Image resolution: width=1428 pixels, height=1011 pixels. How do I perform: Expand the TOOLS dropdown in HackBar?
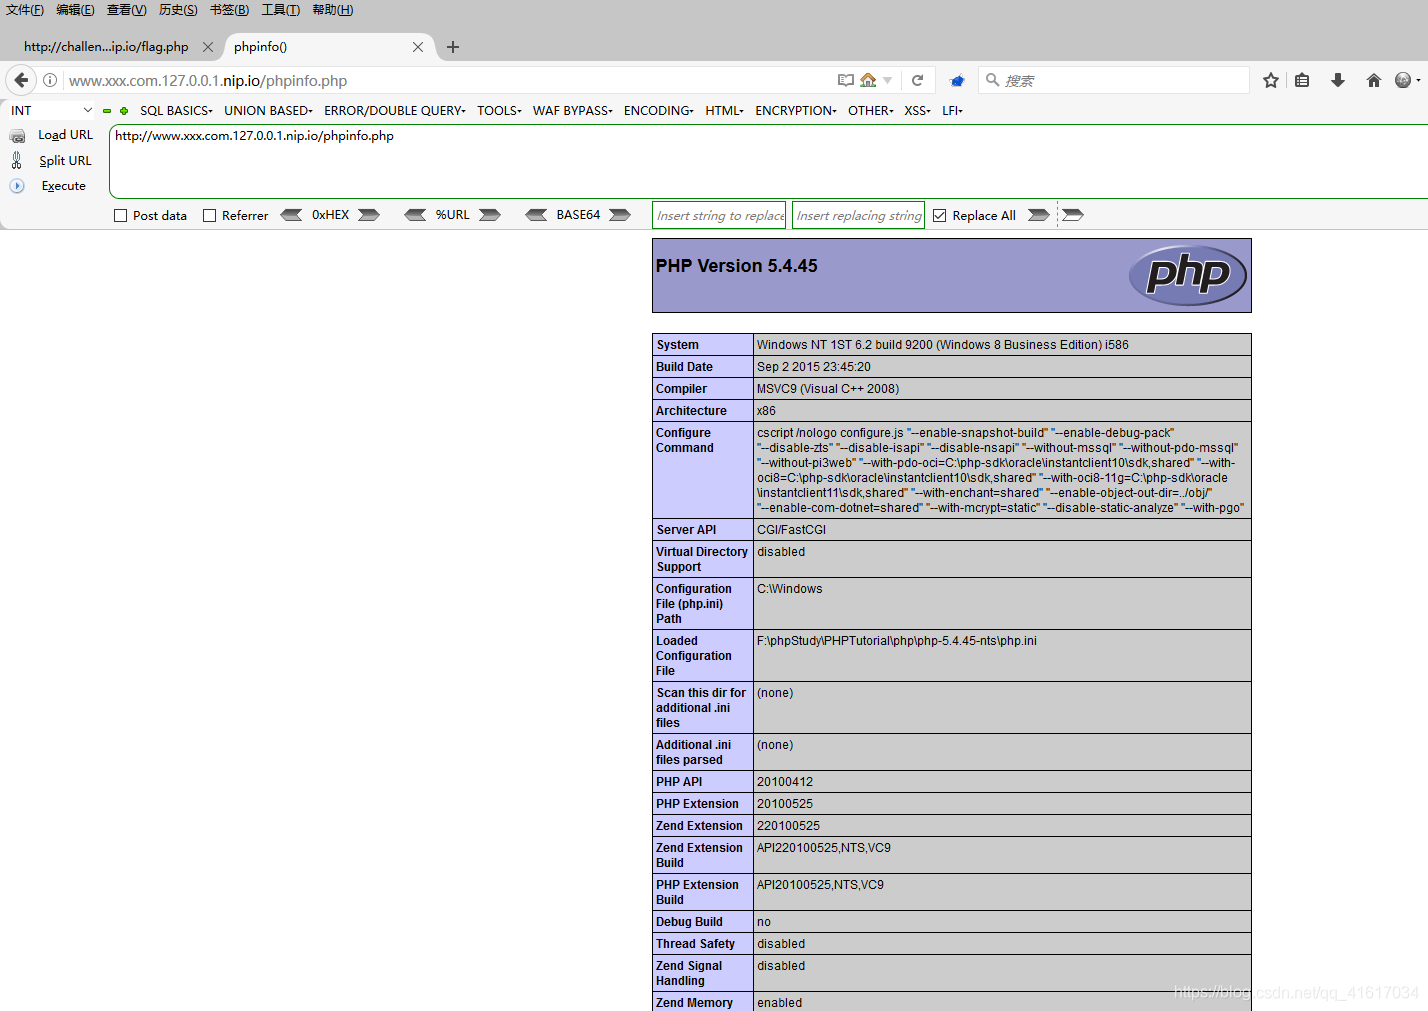(499, 111)
